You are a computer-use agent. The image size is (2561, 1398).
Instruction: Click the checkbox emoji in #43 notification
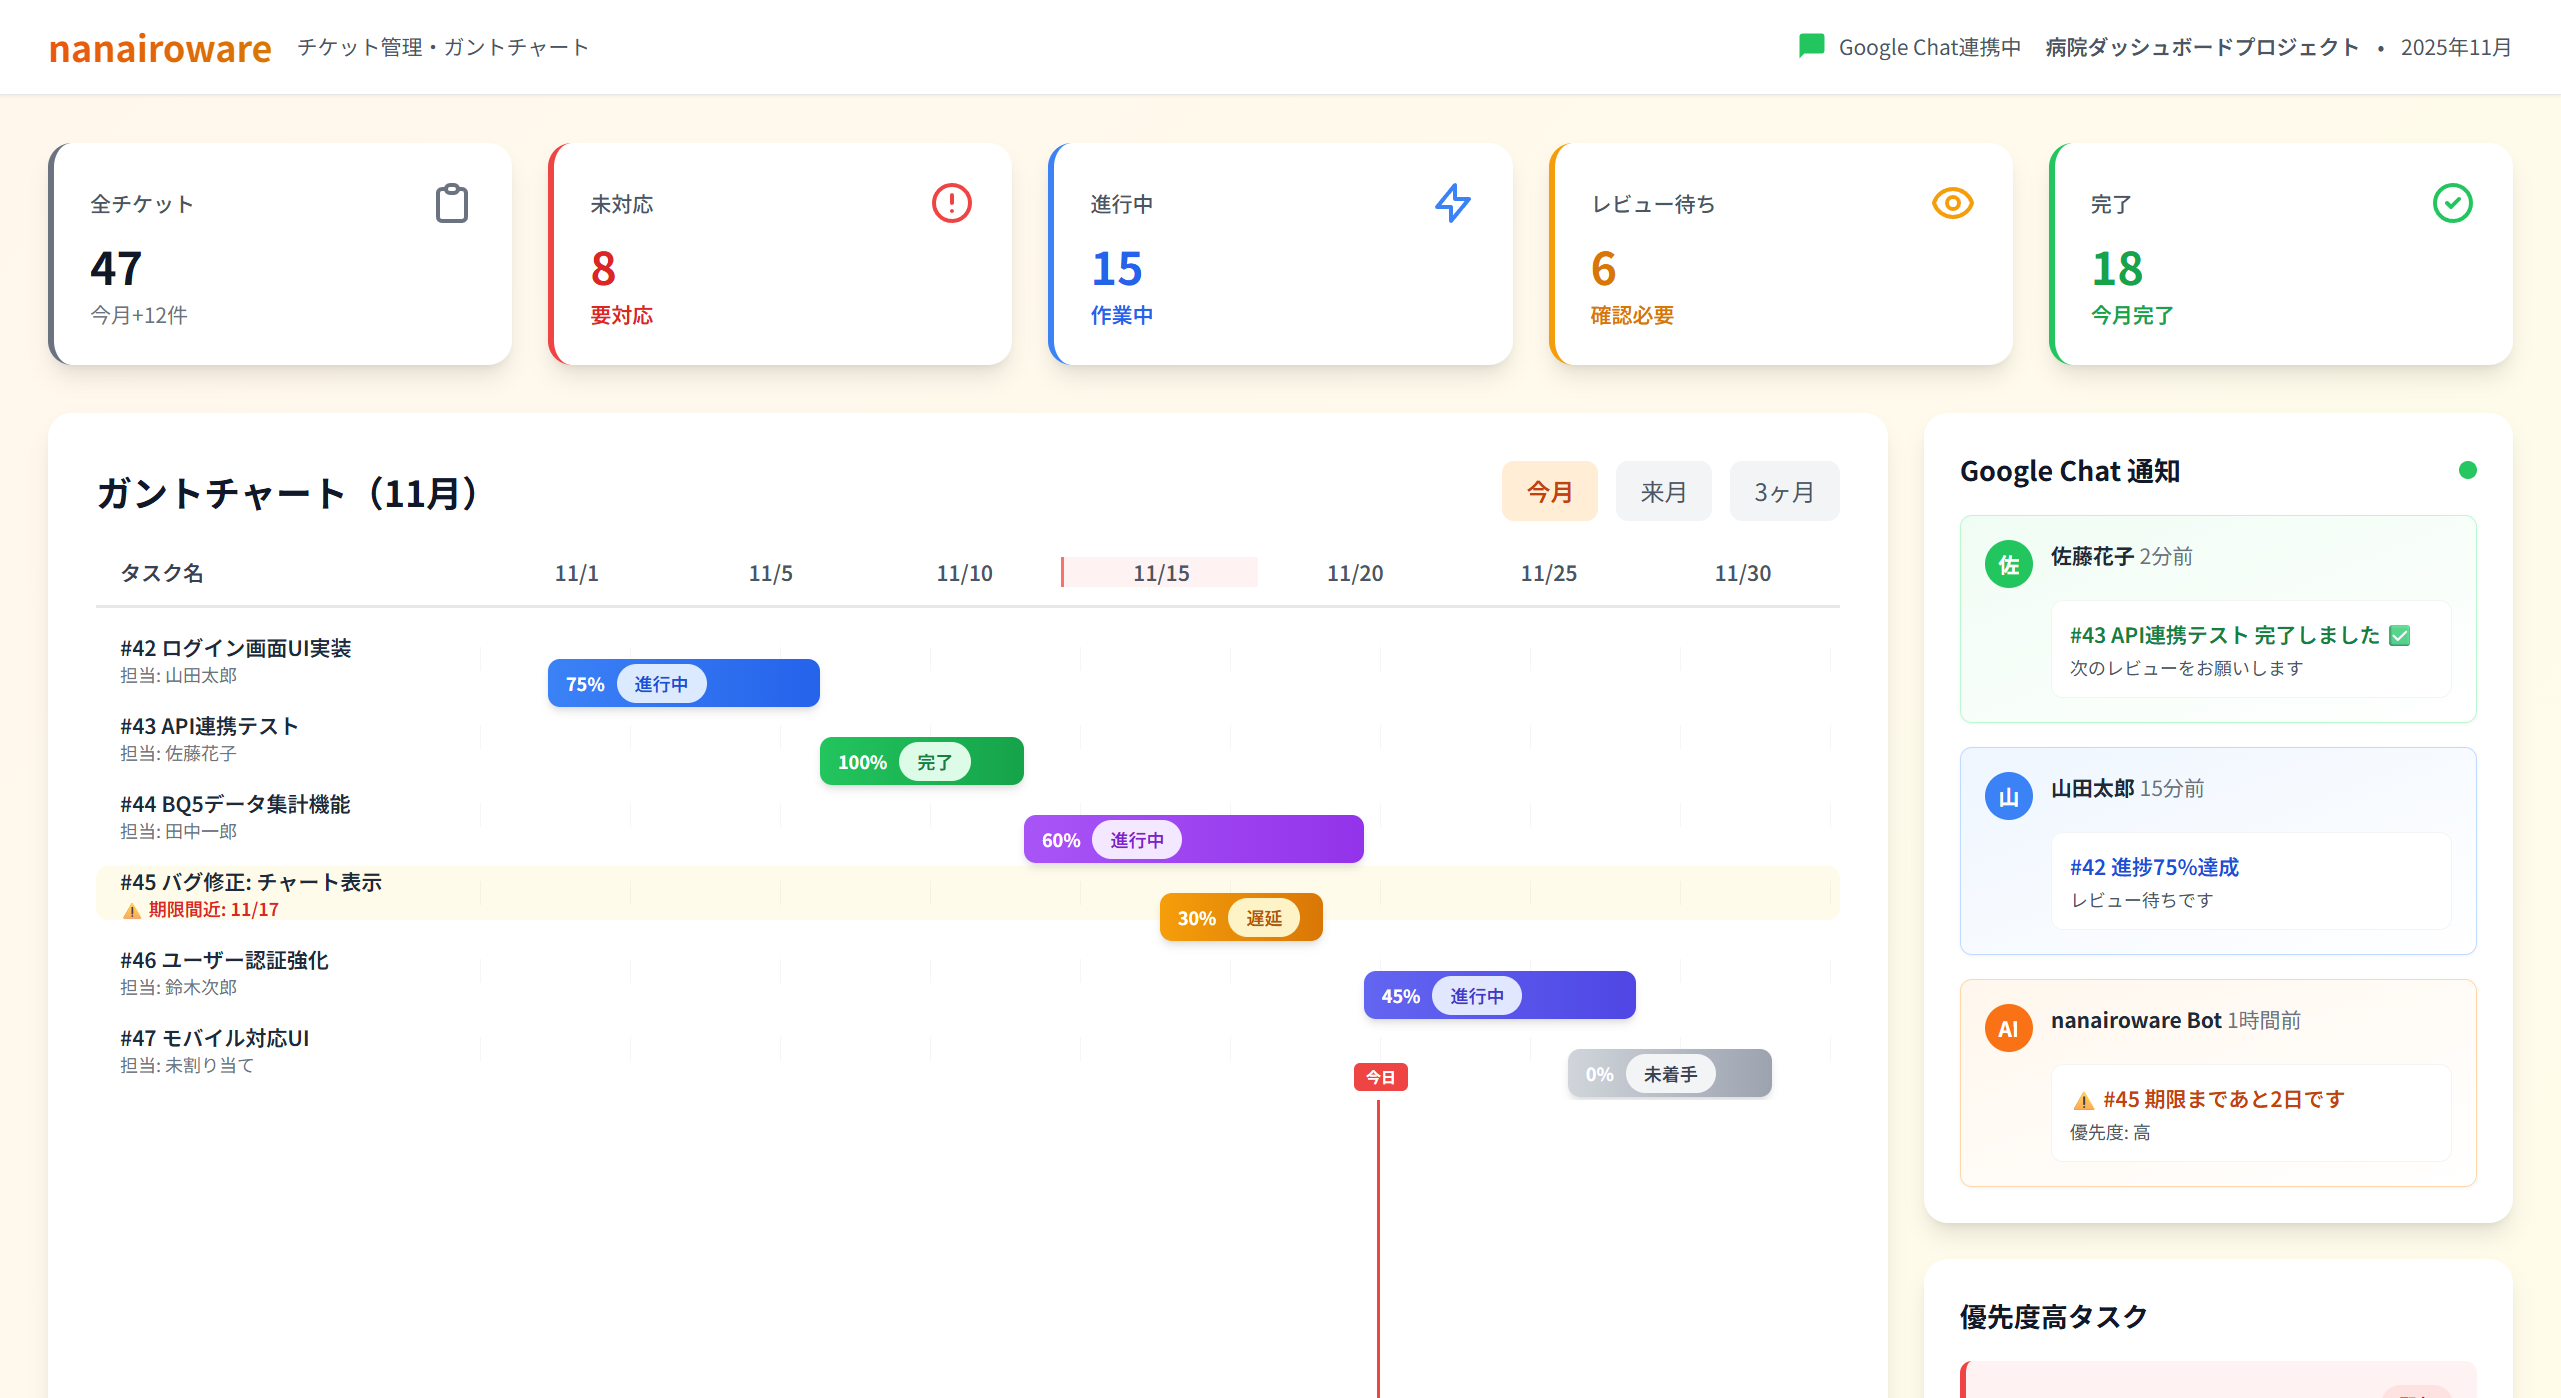click(x=2399, y=635)
